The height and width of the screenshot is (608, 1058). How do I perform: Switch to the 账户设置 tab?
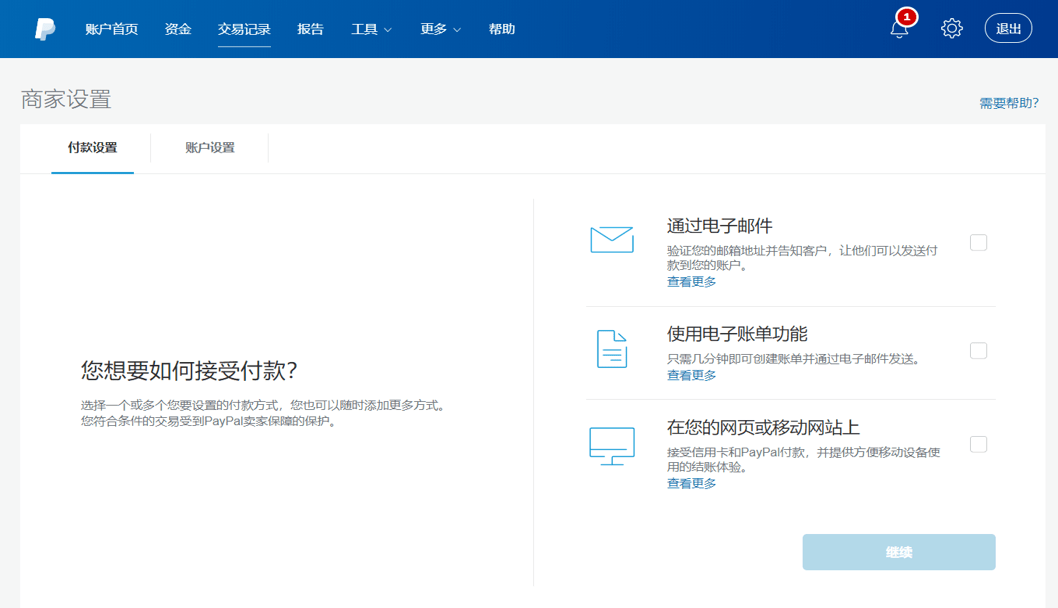point(210,148)
